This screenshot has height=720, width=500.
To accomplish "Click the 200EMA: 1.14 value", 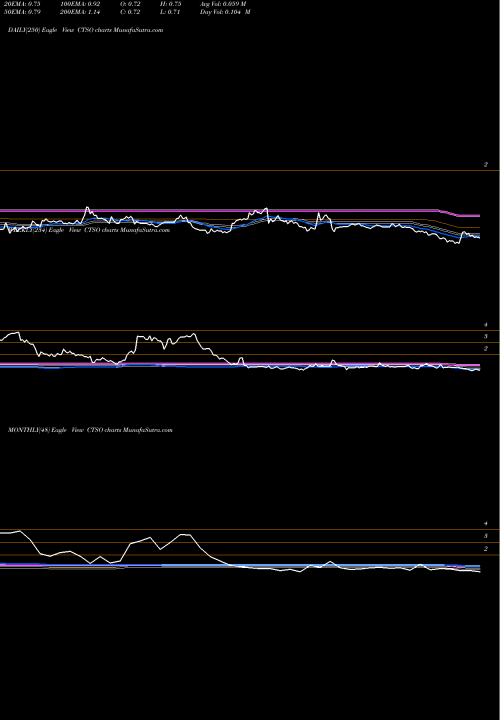I will (x=80, y=12).
